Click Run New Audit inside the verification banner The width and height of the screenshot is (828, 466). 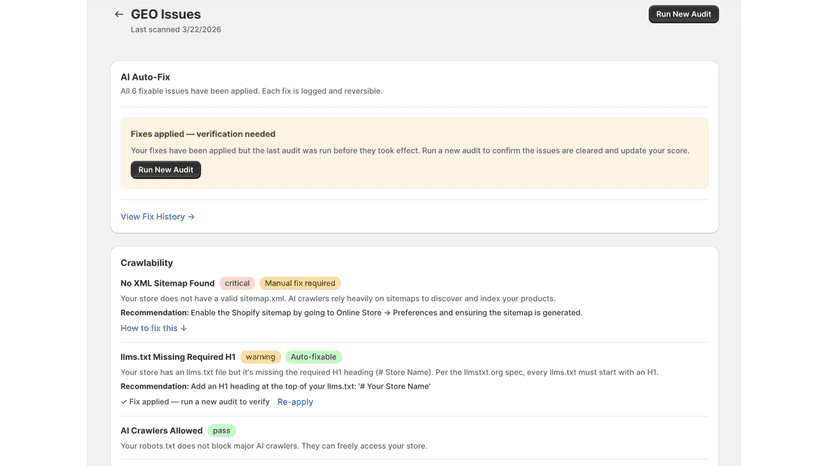click(166, 170)
